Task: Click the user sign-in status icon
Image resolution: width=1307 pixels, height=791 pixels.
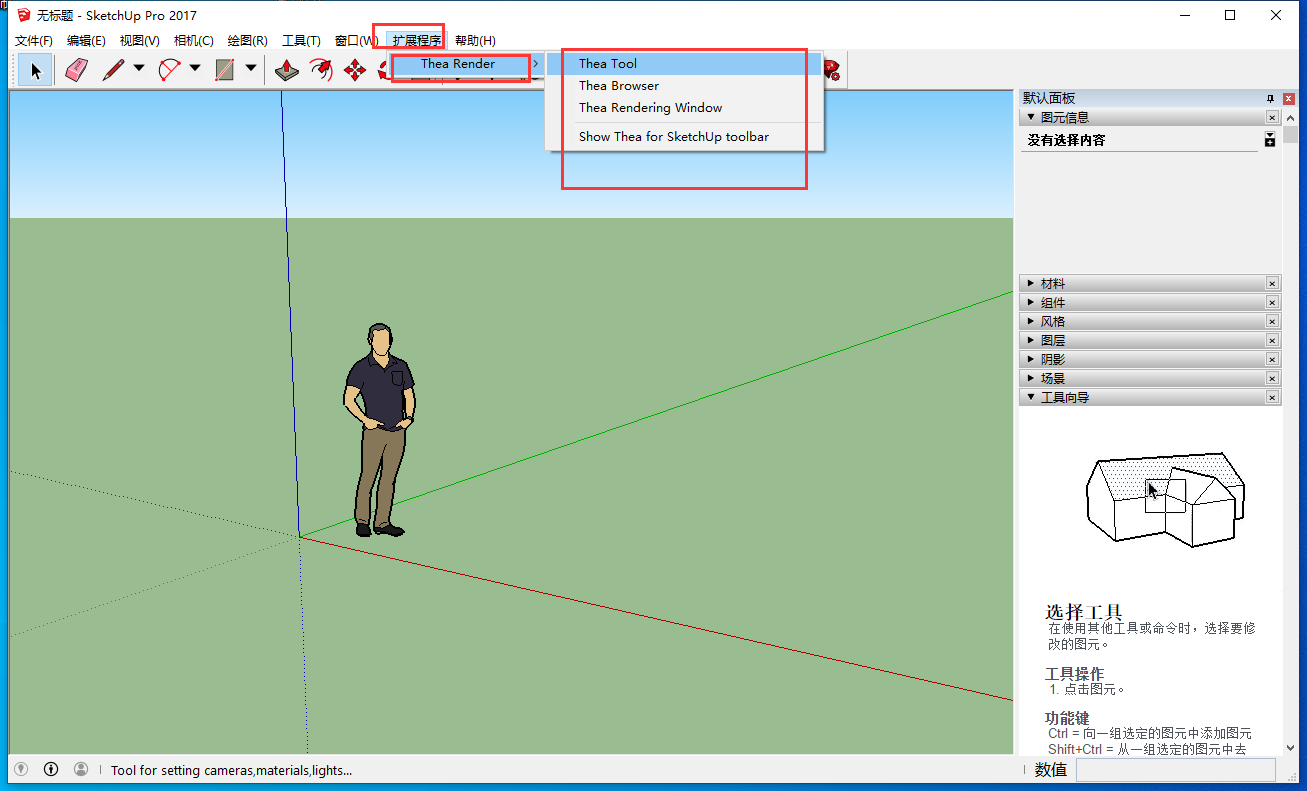Action: [x=81, y=769]
